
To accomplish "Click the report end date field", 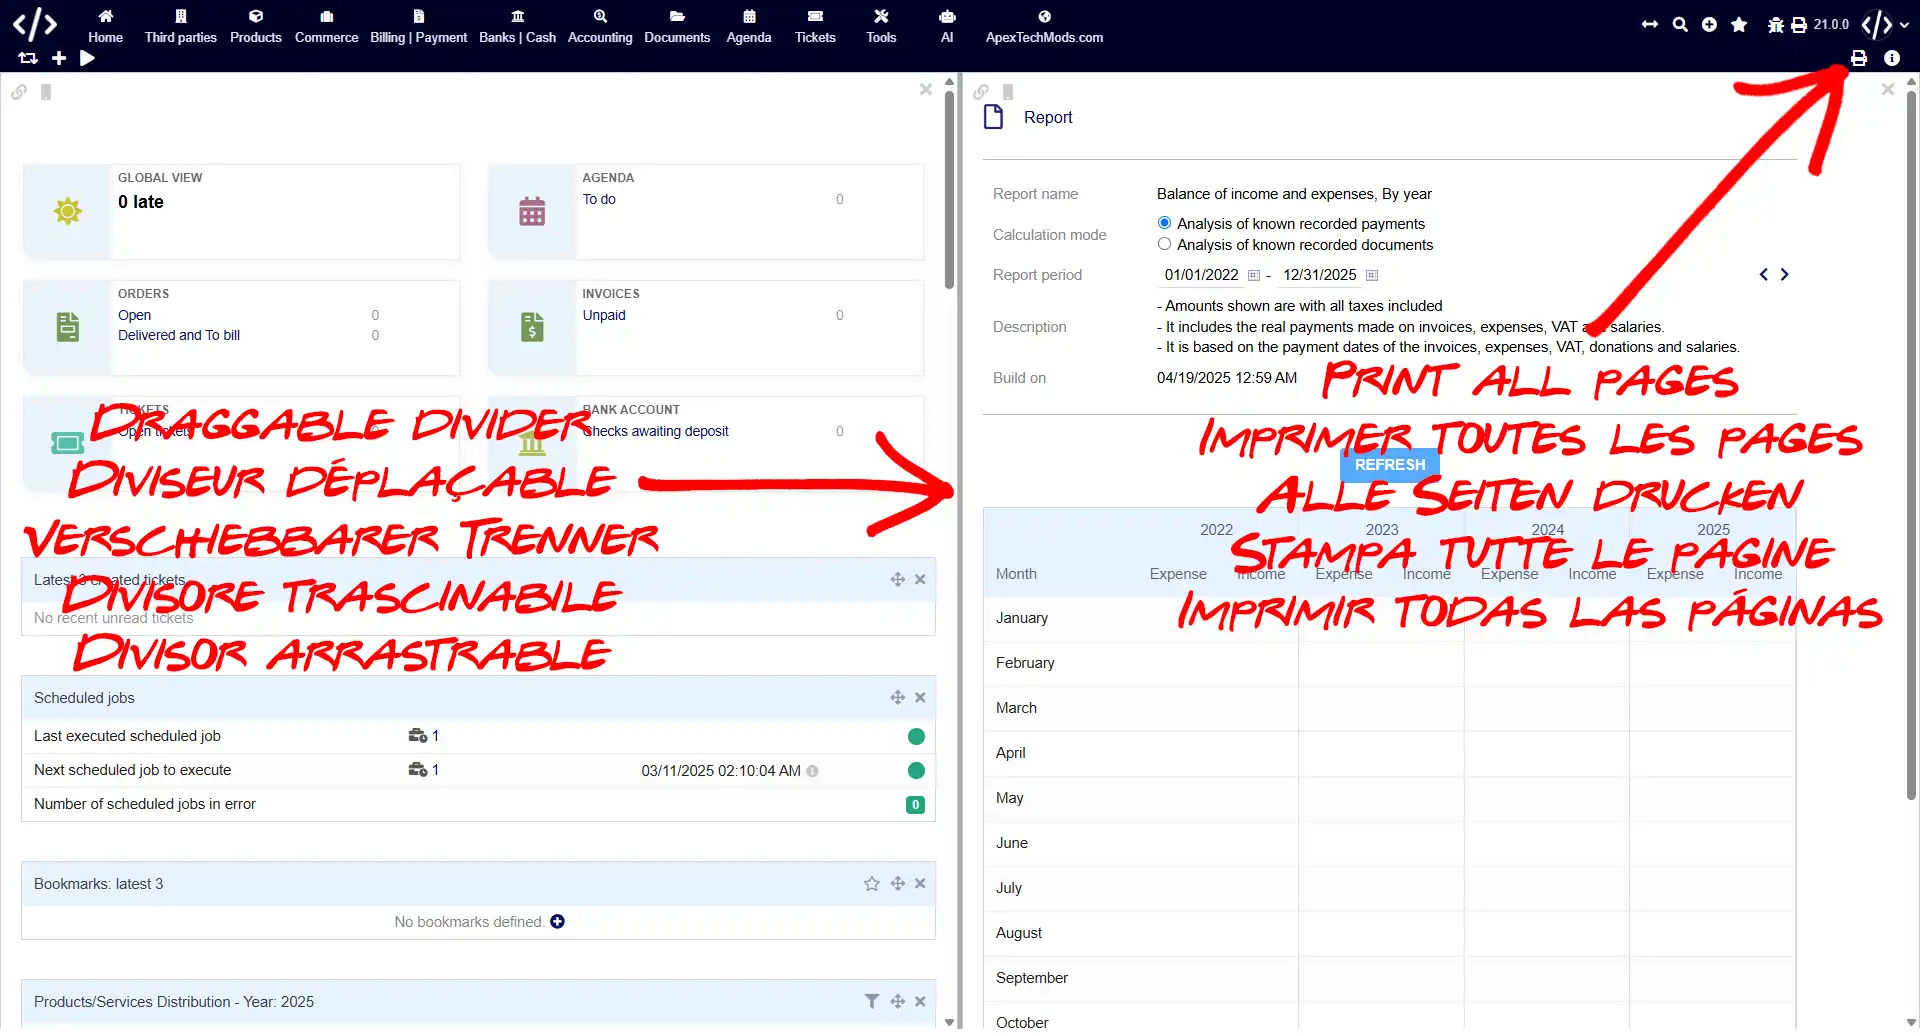I will click(1319, 275).
